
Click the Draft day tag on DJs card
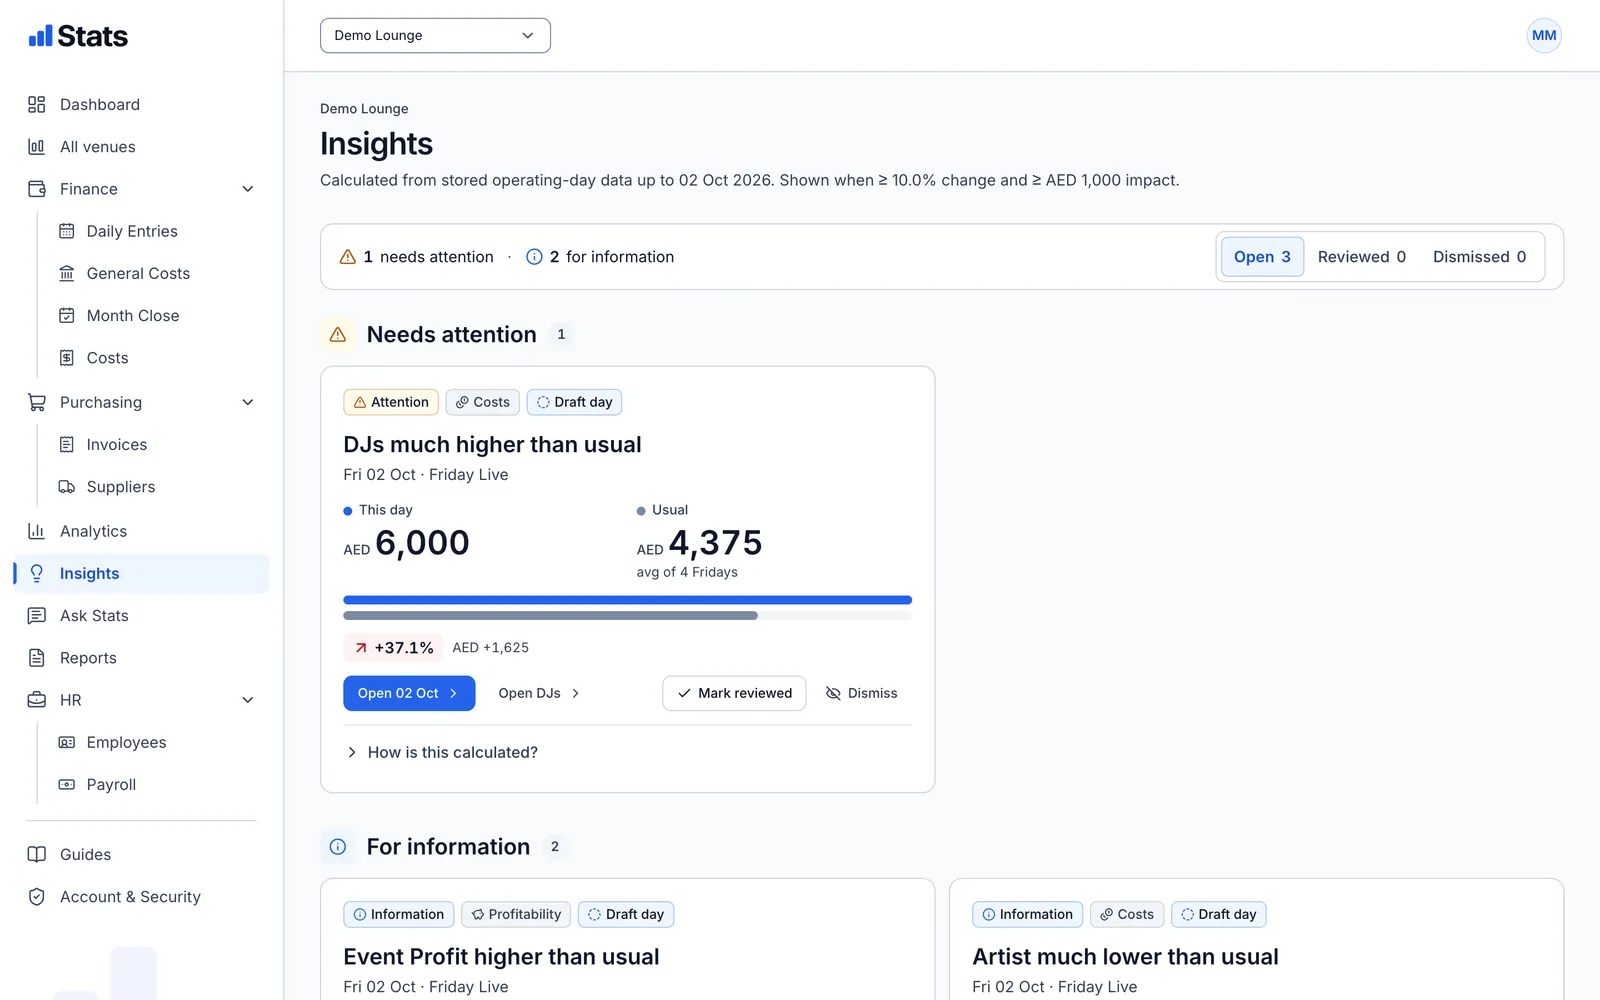click(575, 402)
